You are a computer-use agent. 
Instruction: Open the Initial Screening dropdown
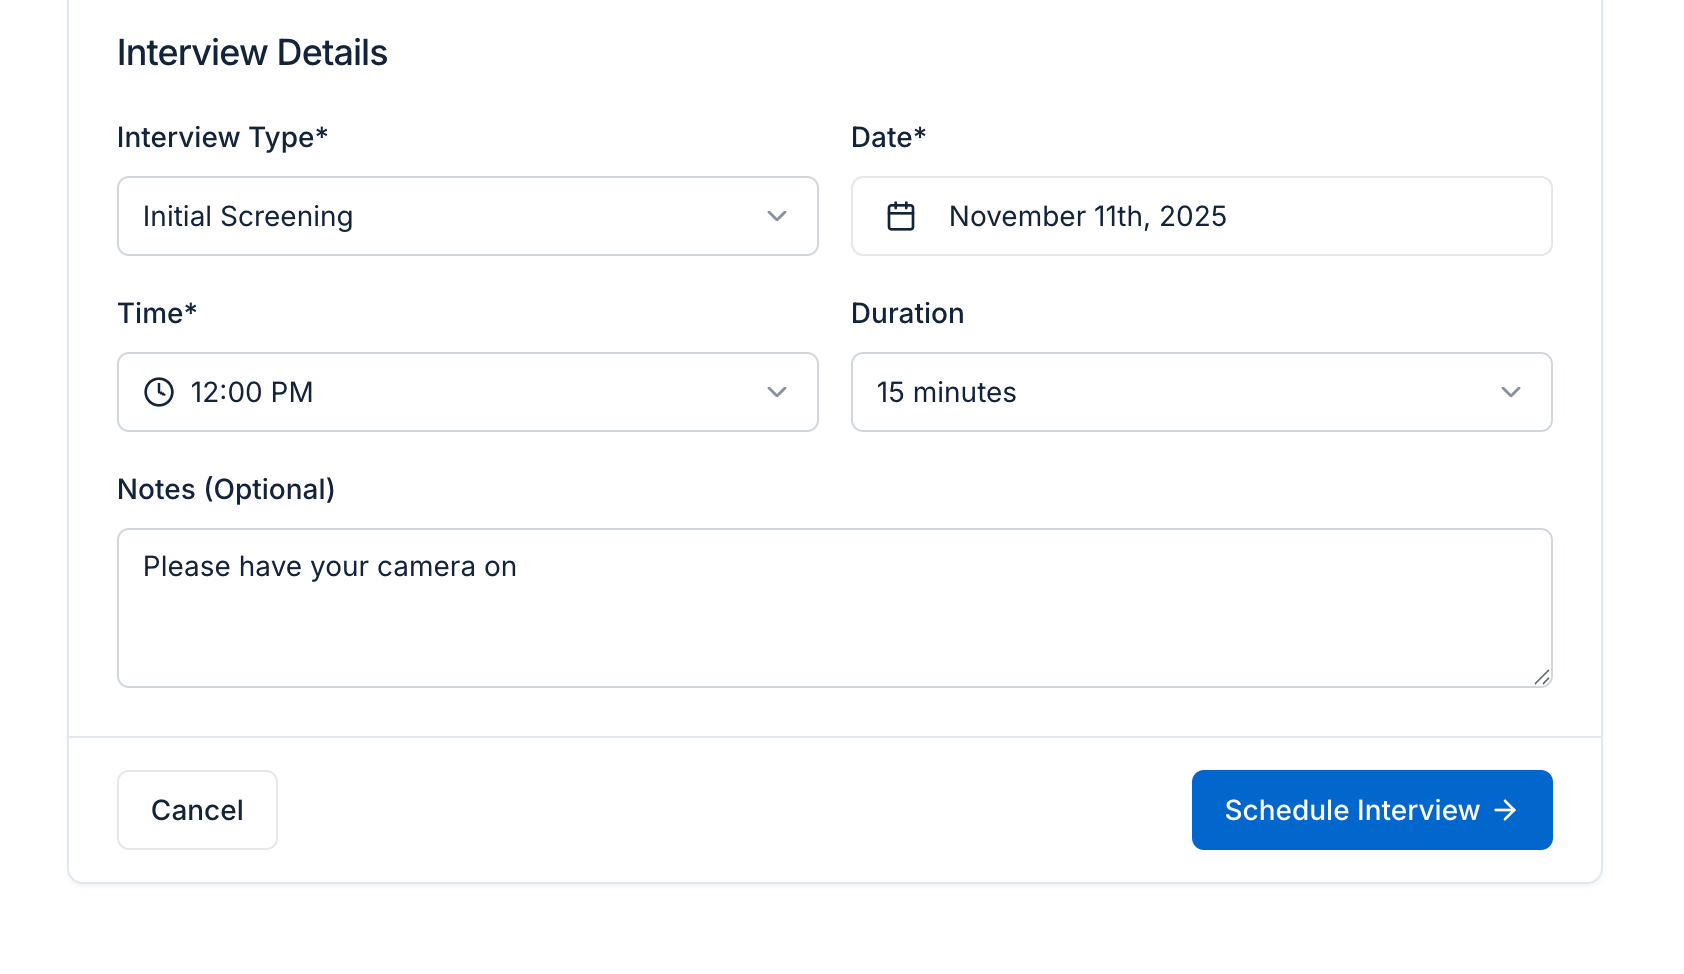point(450,216)
